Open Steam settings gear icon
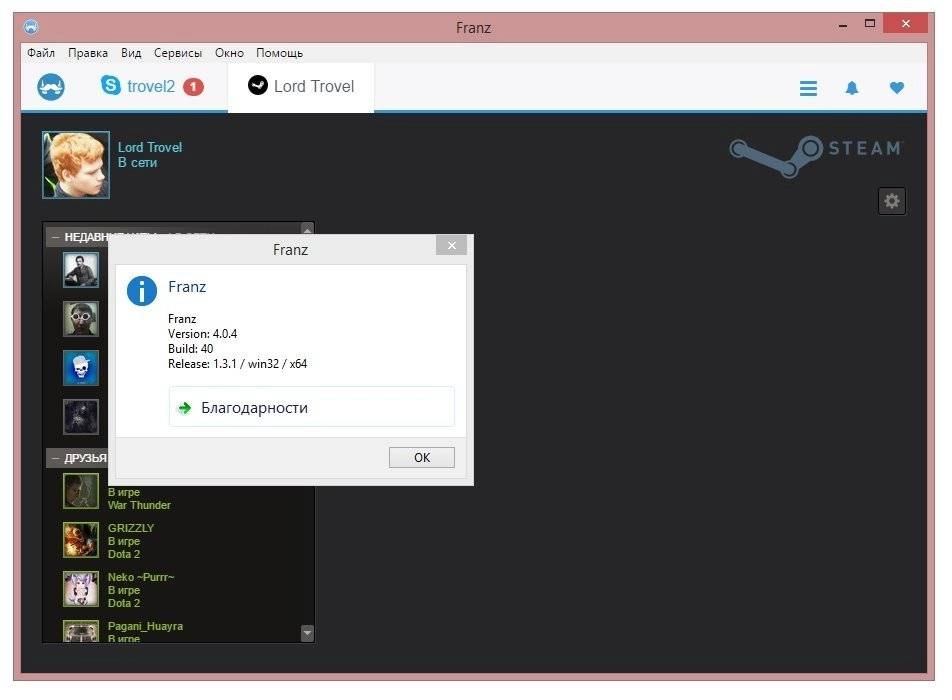 coord(891,201)
